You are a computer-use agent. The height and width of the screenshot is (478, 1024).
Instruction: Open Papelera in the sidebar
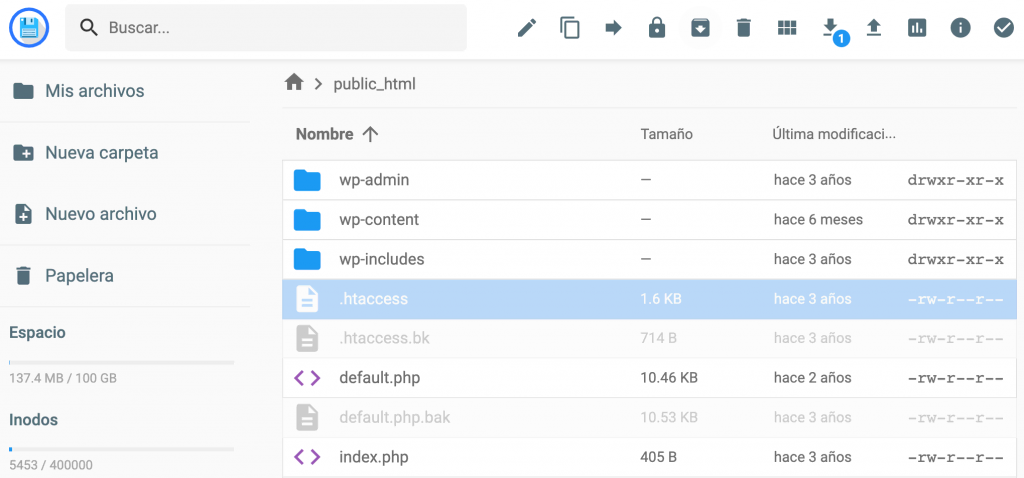79,275
